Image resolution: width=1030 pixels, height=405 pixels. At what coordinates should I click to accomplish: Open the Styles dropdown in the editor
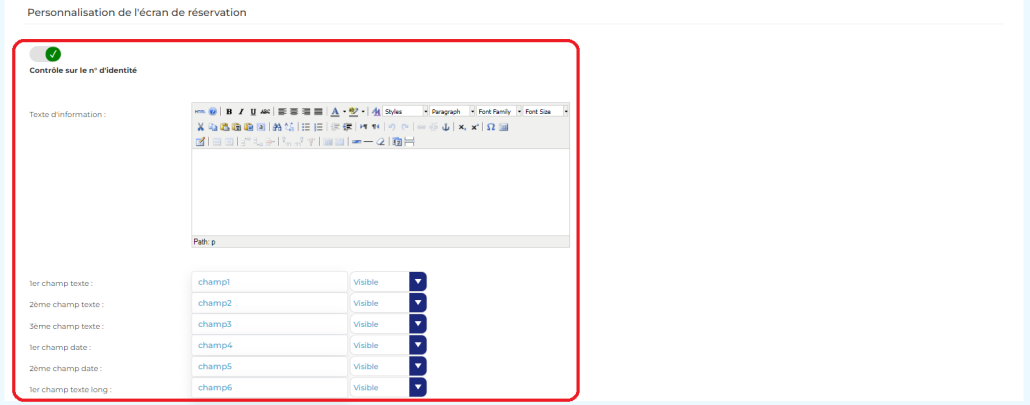coord(405,112)
